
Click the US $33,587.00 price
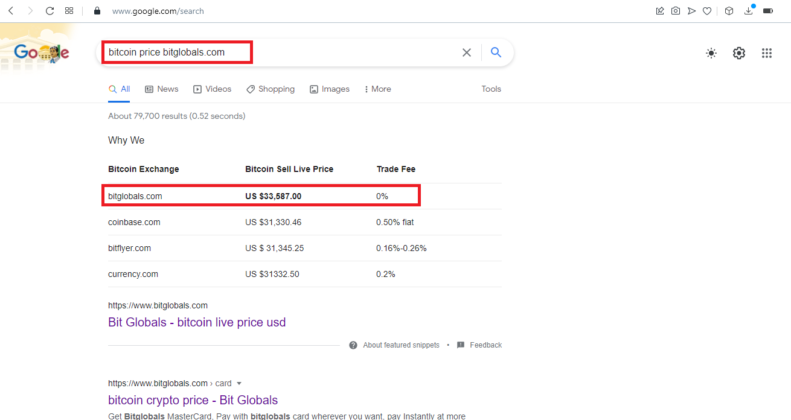click(x=273, y=196)
